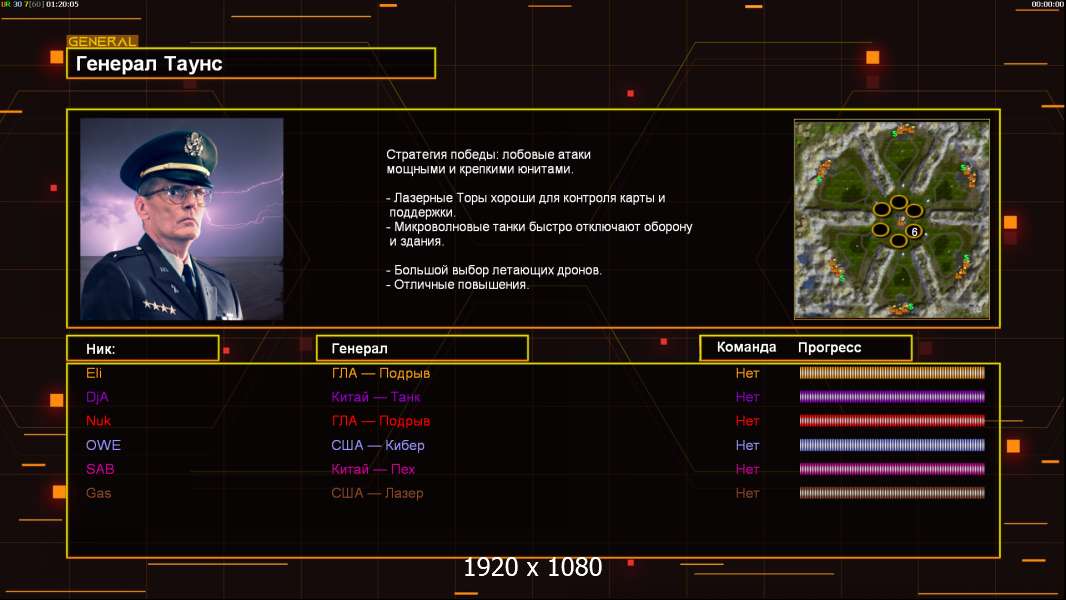Click the 01:20:05 timer readout
1066x600 pixels.
[62, 4]
